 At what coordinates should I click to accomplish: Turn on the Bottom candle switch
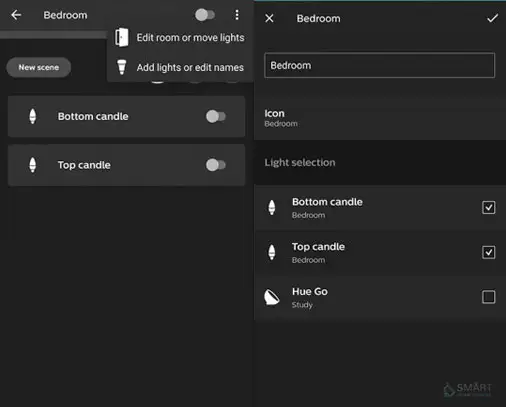point(216,116)
